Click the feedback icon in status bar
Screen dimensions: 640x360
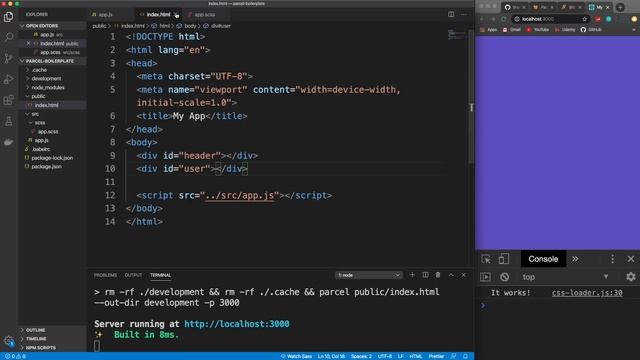(x=453, y=356)
